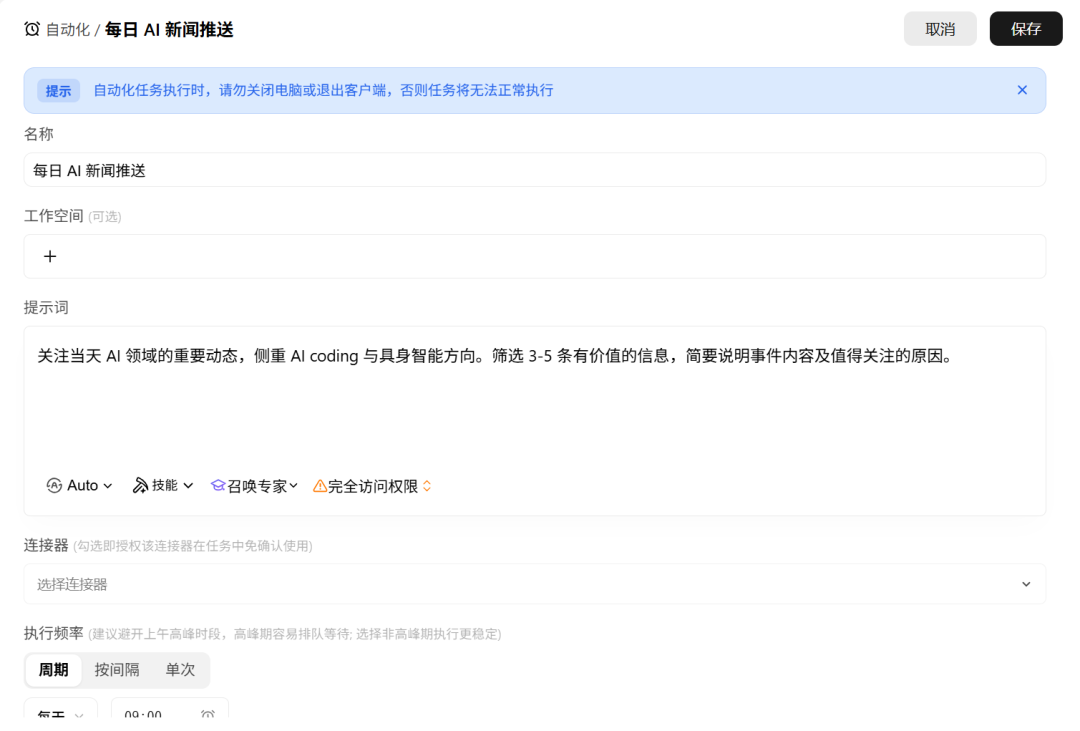The width and height of the screenshot is (1080, 731).
Task: Open the 选择连接器 connector dropdown
Action: coord(534,584)
